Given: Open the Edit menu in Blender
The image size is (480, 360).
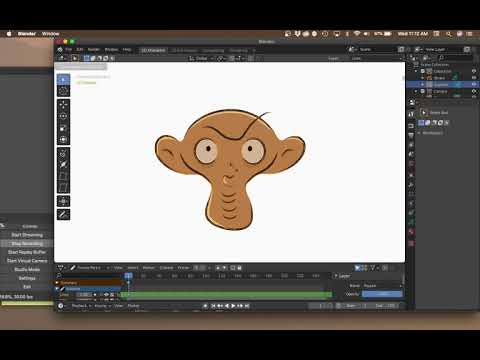Looking at the screenshot, I should 80,50.
